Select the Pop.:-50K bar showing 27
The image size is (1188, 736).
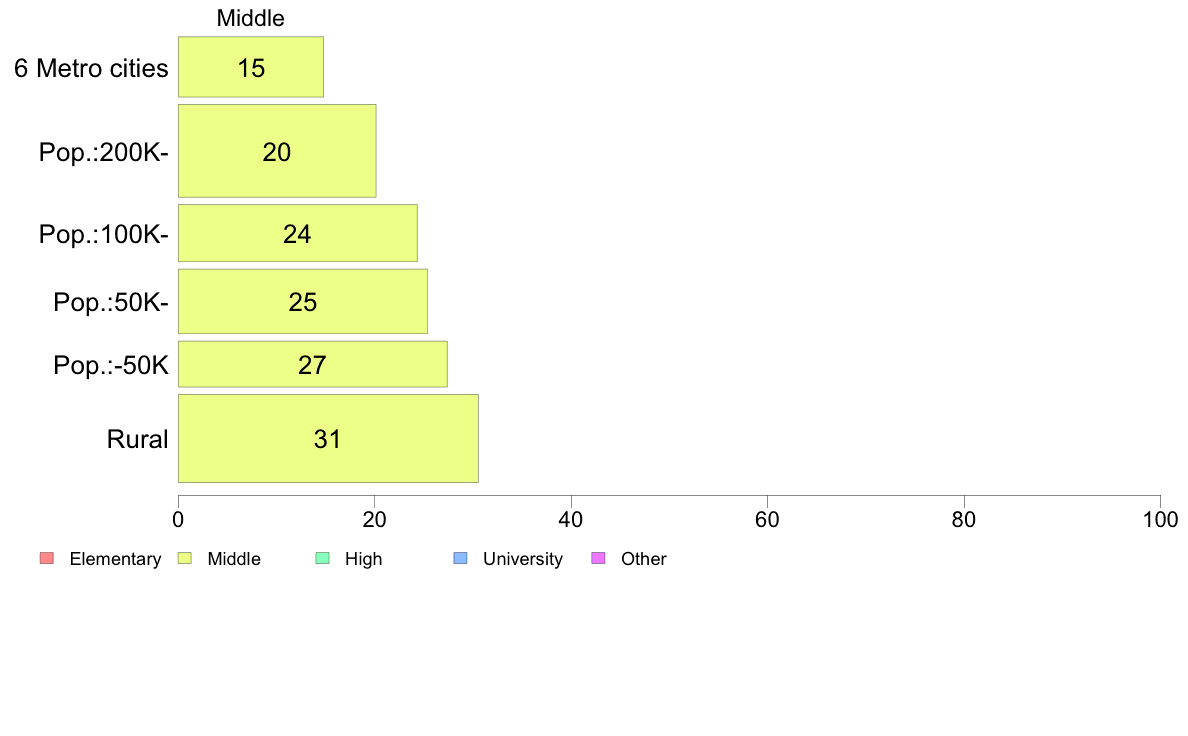pos(313,364)
